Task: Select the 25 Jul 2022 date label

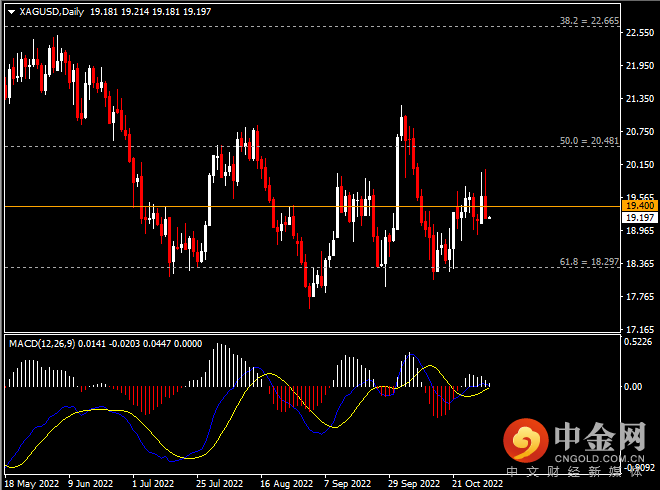Action: [x=219, y=484]
